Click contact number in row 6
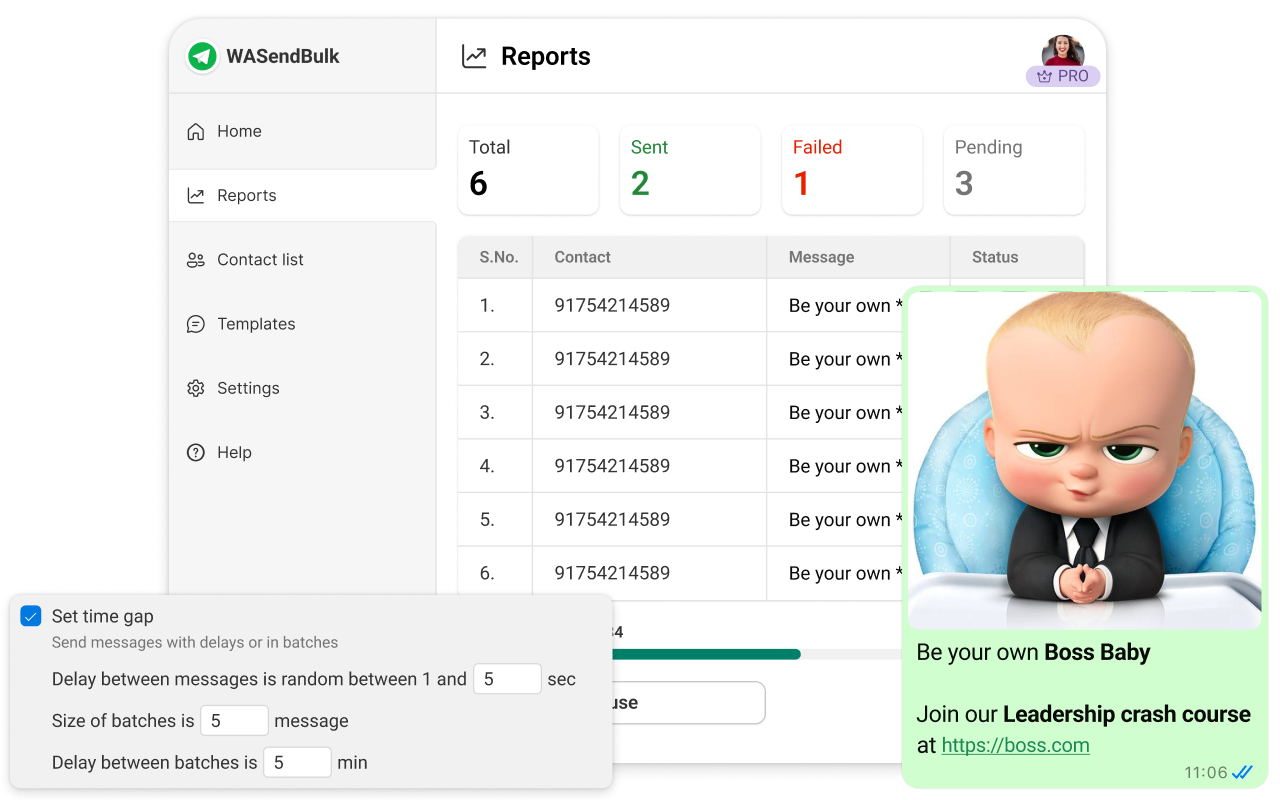 [x=612, y=573]
